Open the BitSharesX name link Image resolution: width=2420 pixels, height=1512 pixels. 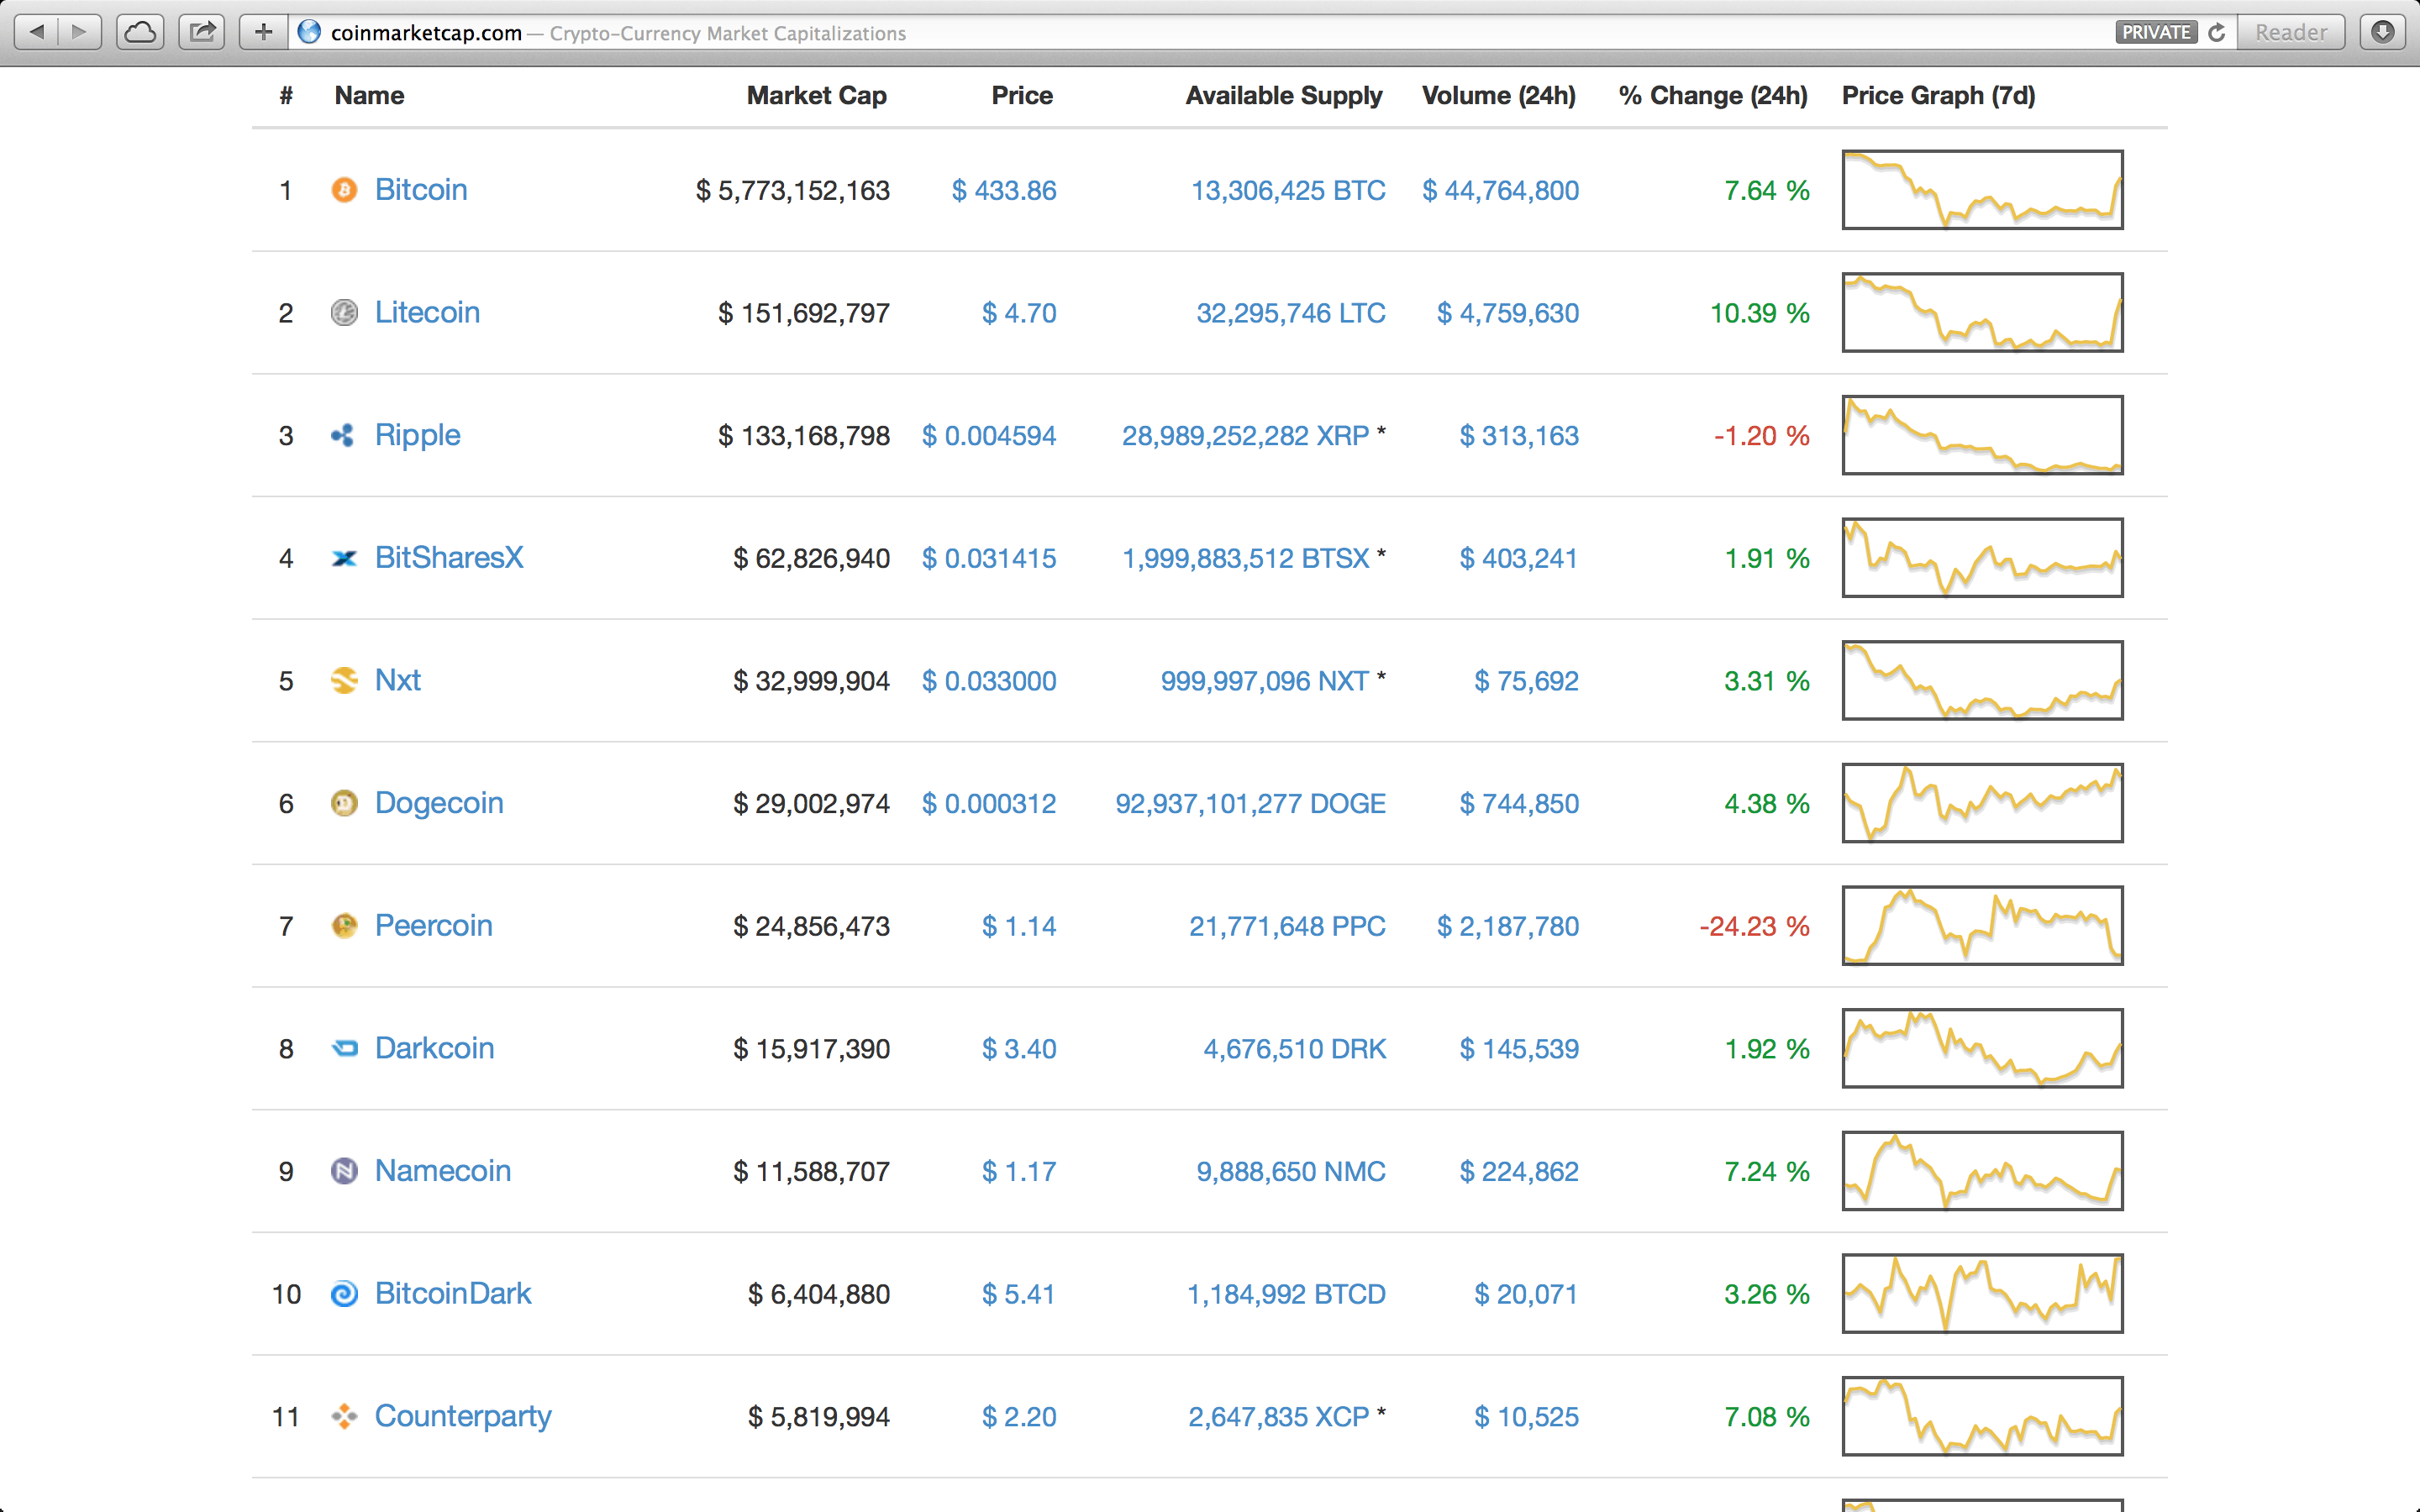[449, 558]
